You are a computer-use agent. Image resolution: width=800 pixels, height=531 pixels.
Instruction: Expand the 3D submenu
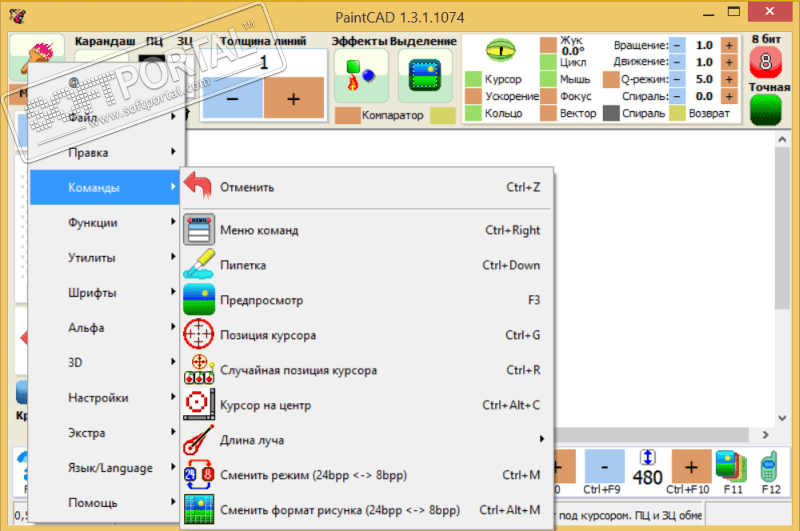104,362
